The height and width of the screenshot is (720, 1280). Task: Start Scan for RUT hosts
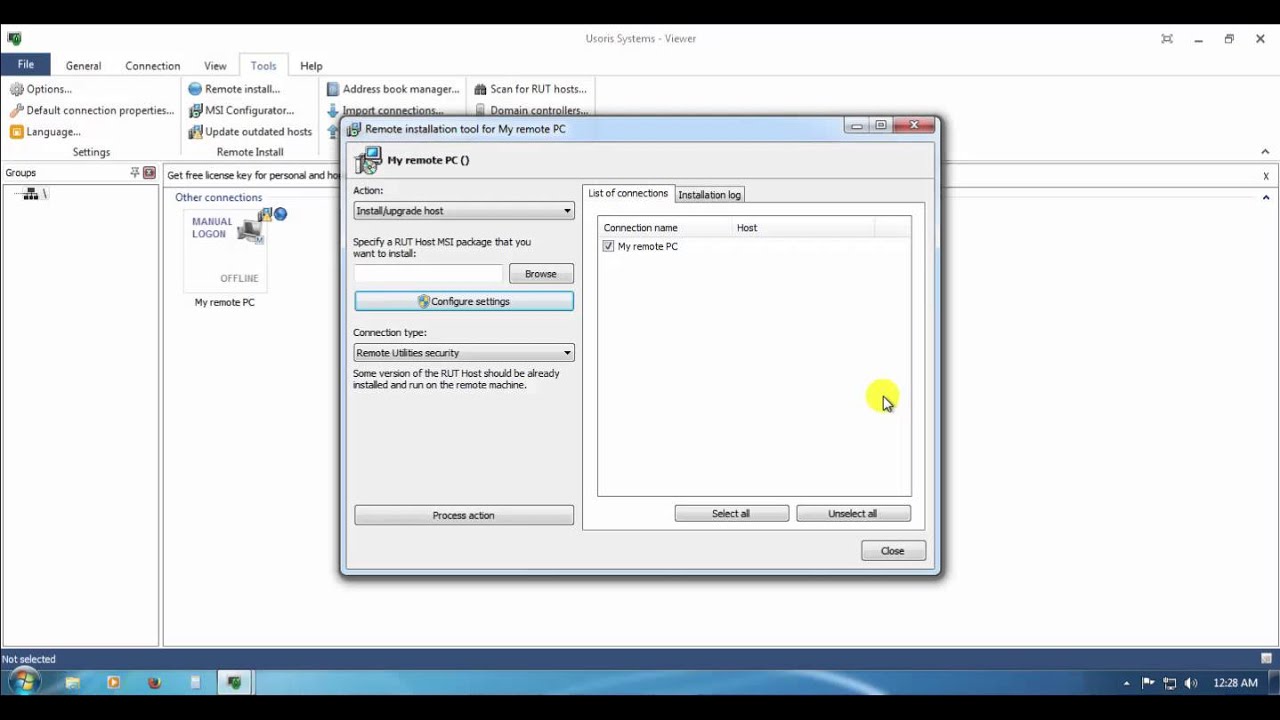click(530, 89)
